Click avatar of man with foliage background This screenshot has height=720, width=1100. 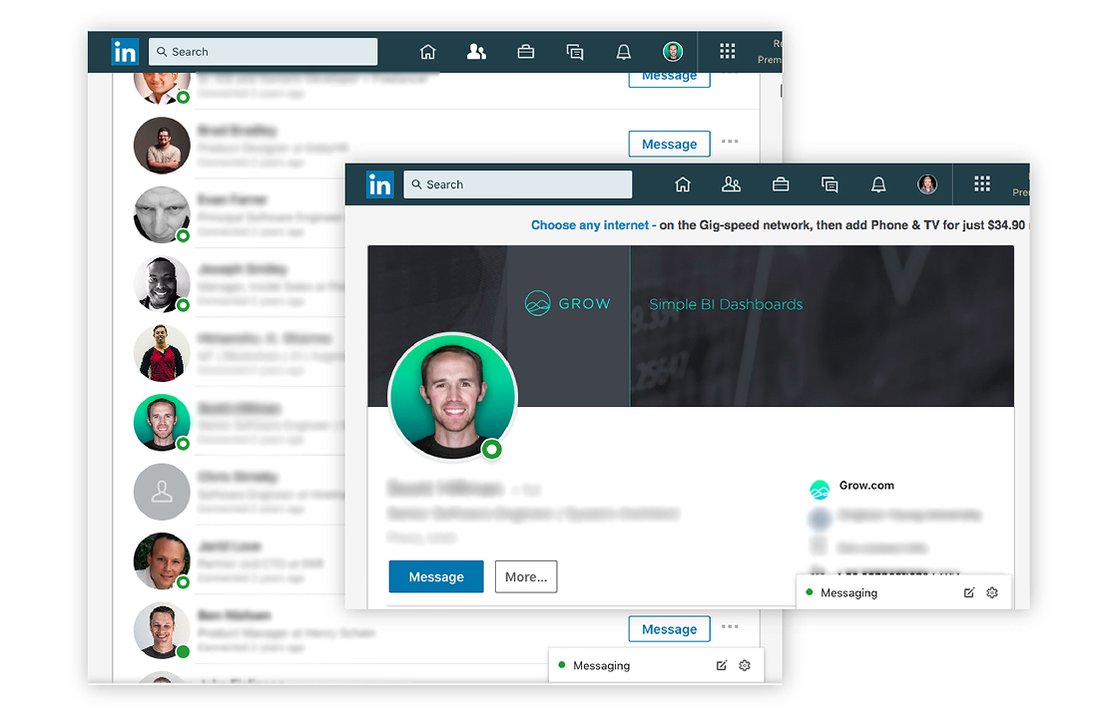162,561
